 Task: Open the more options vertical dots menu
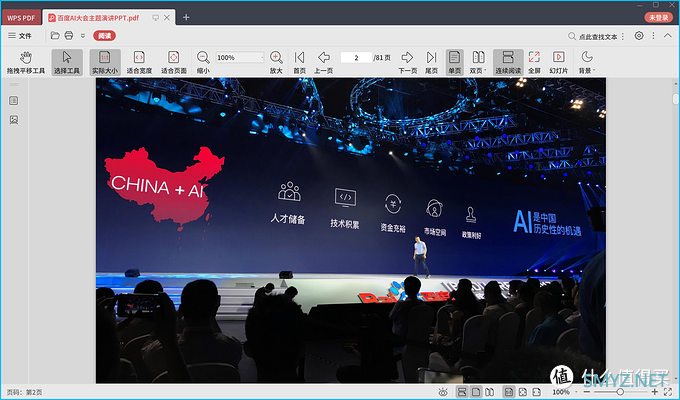click(653, 36)
